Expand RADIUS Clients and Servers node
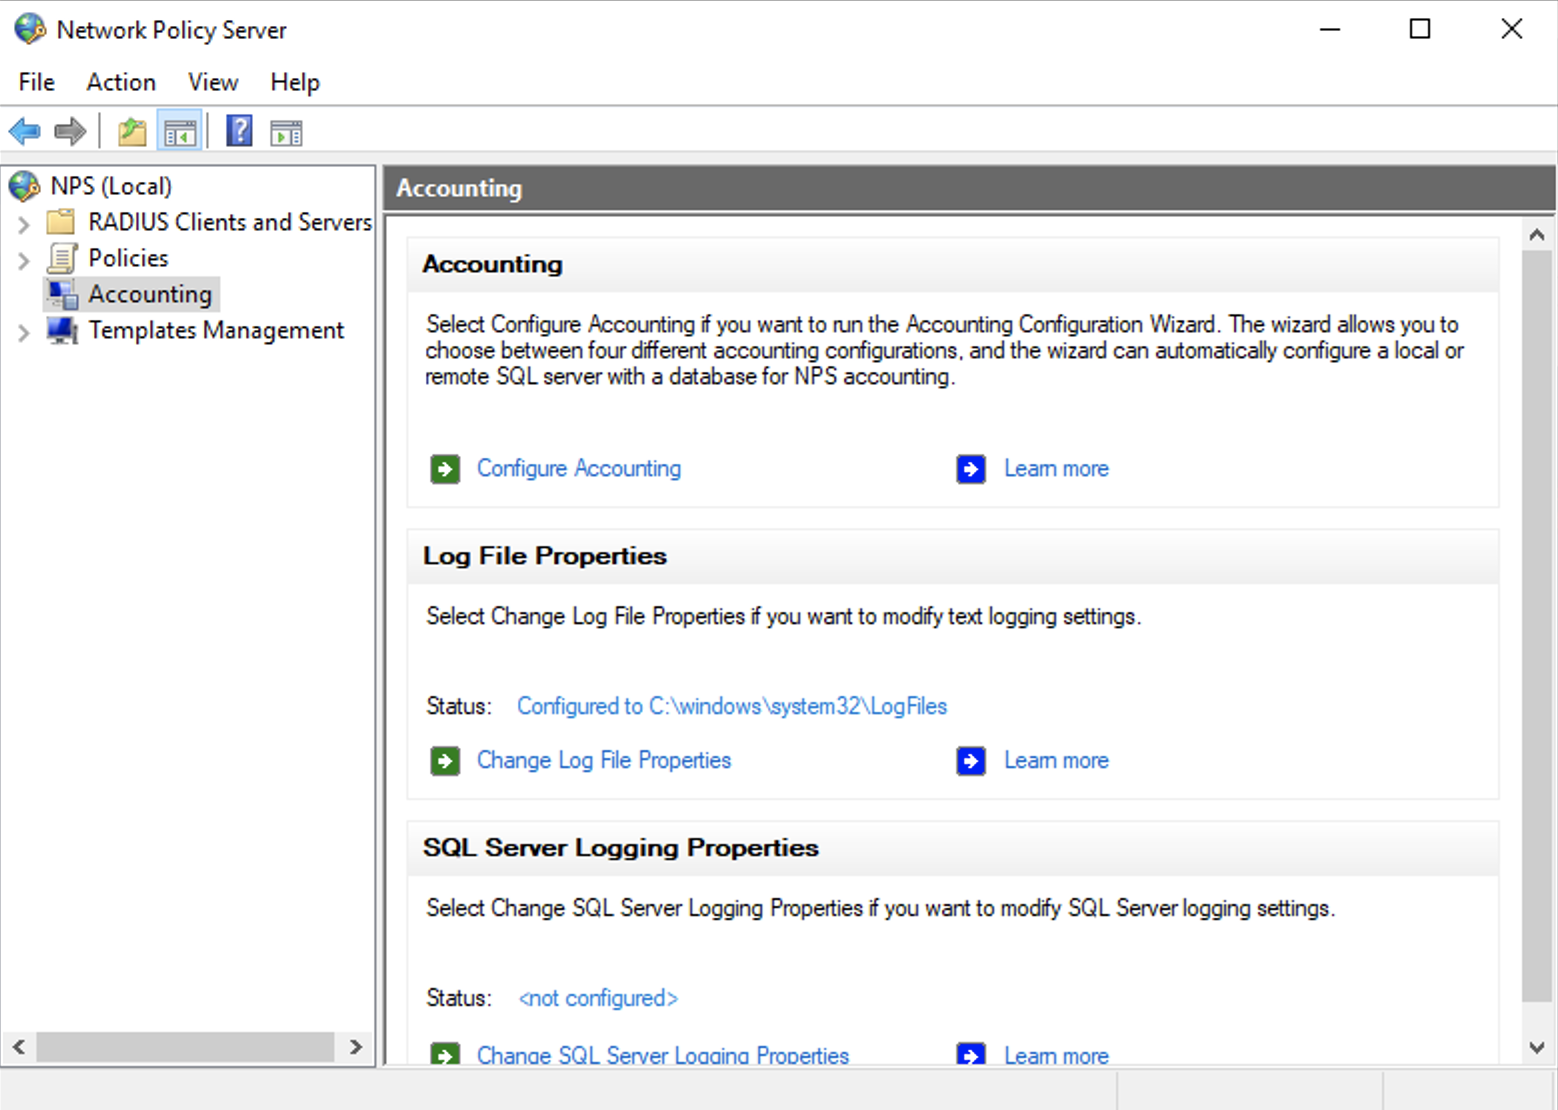This screenshot has height=1110, width=1558. [x=24, y=224]
